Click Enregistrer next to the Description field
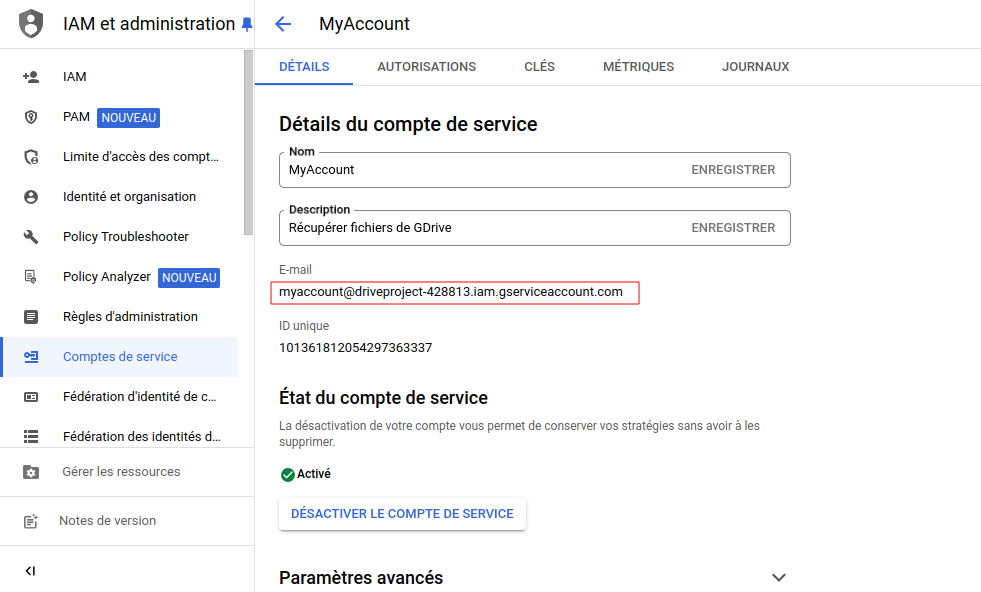The image size is (981, 592). coord(733,228)
